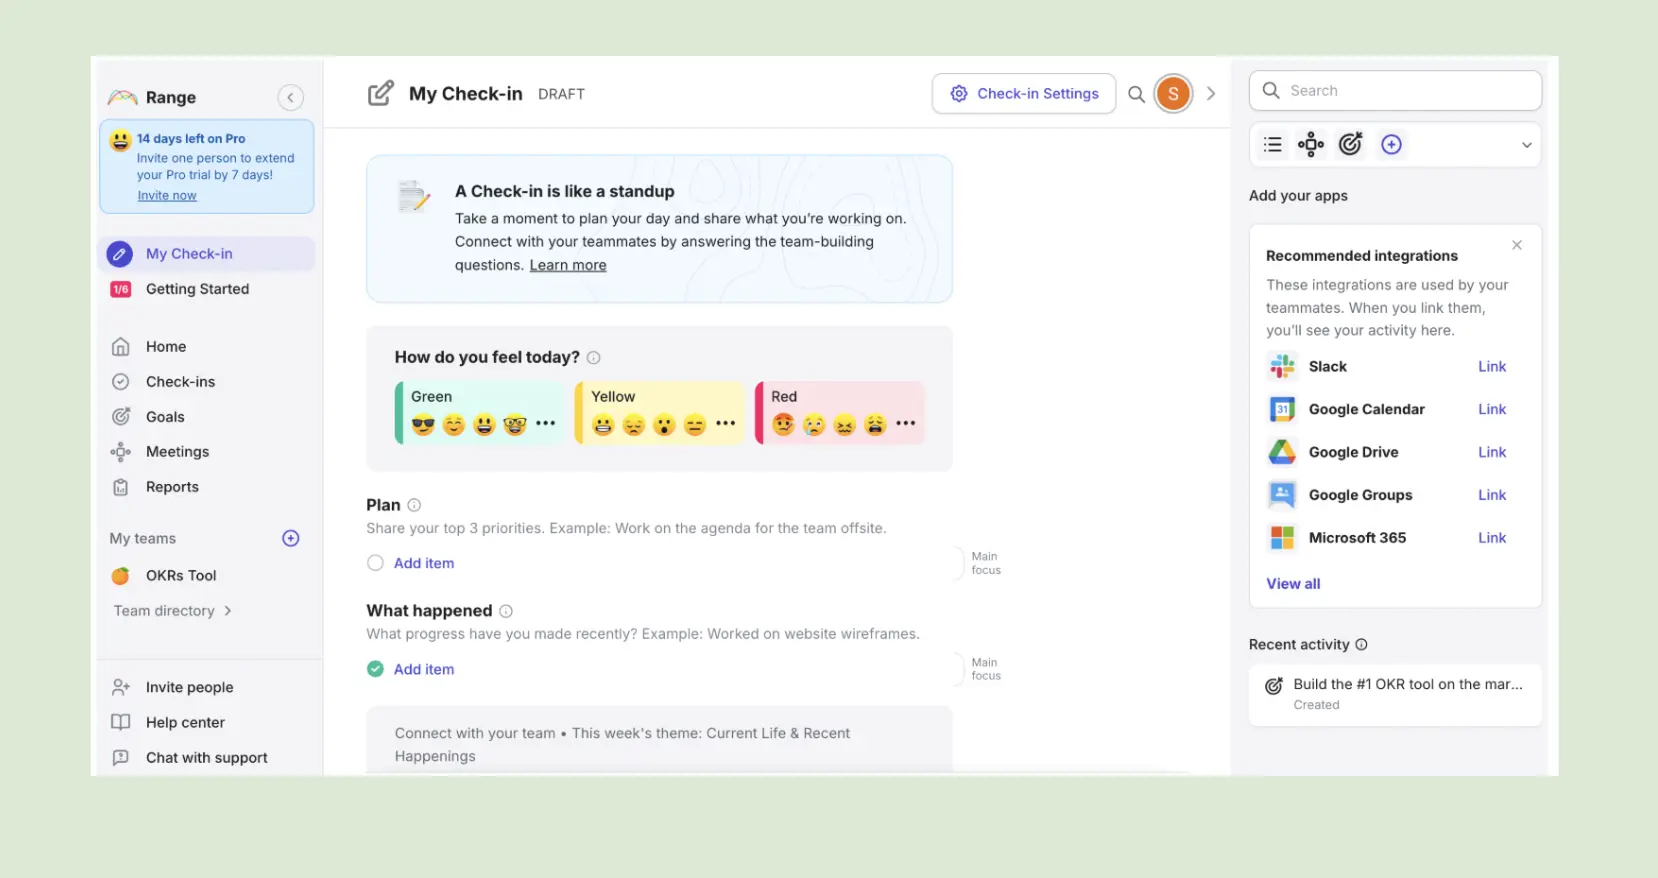Image resolution: width=1658 pixels, height=878 pixels.
Task: Select the grinning emoji under Yellow
Action: [x=603, y=425]
